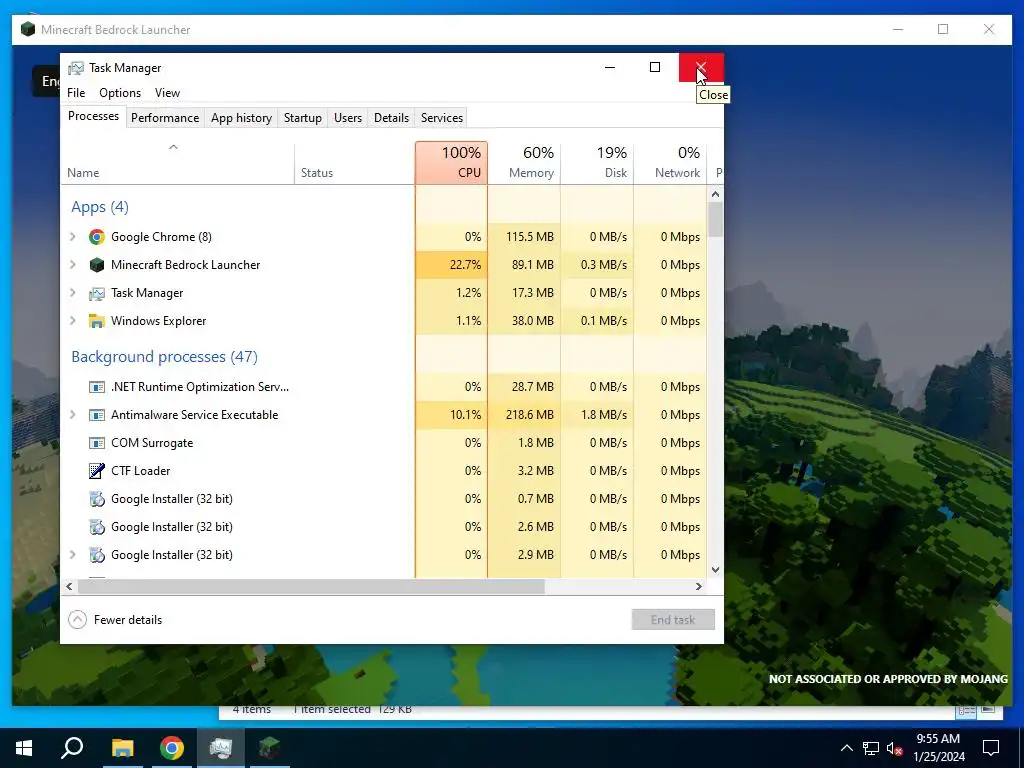Viewport: 1024px width, 768px height.
Task: Open Google Chrome from the taskbar
Action: [172, 748]
